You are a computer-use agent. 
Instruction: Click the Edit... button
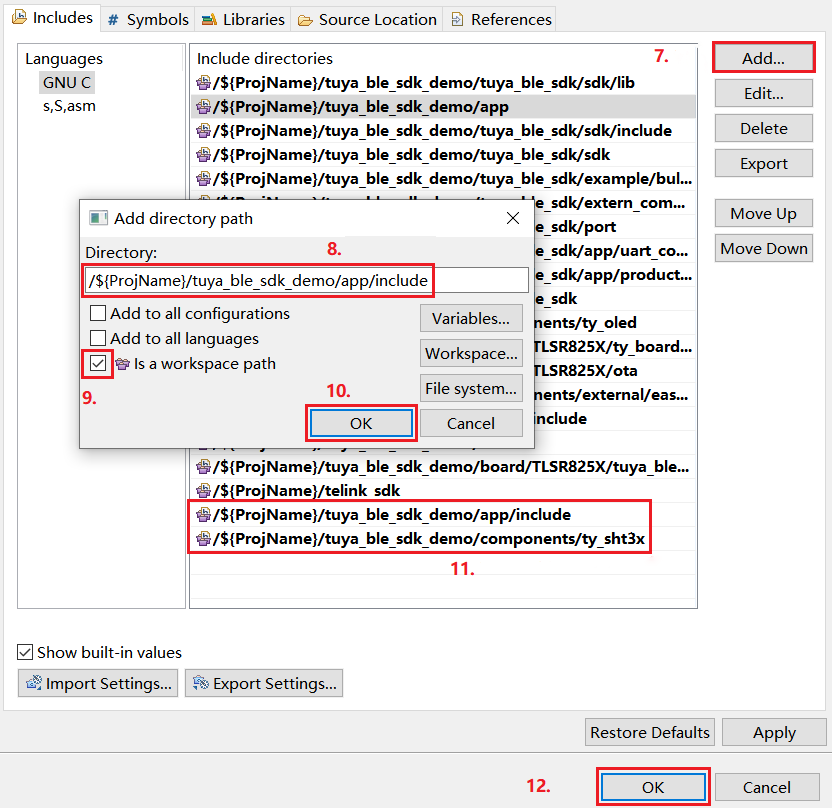point(763,93)
